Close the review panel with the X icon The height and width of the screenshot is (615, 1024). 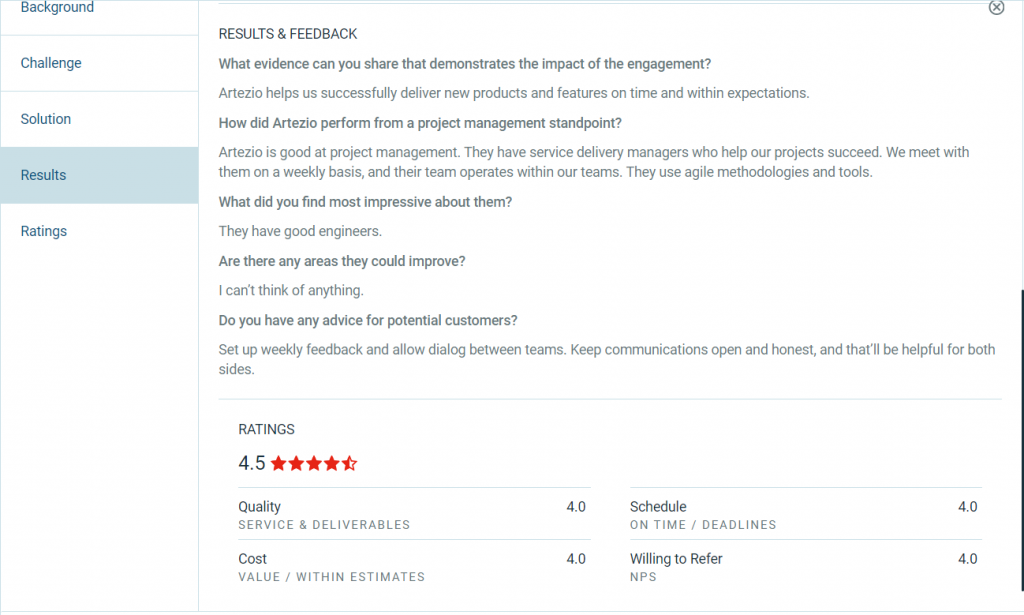(x=996, y=8)
